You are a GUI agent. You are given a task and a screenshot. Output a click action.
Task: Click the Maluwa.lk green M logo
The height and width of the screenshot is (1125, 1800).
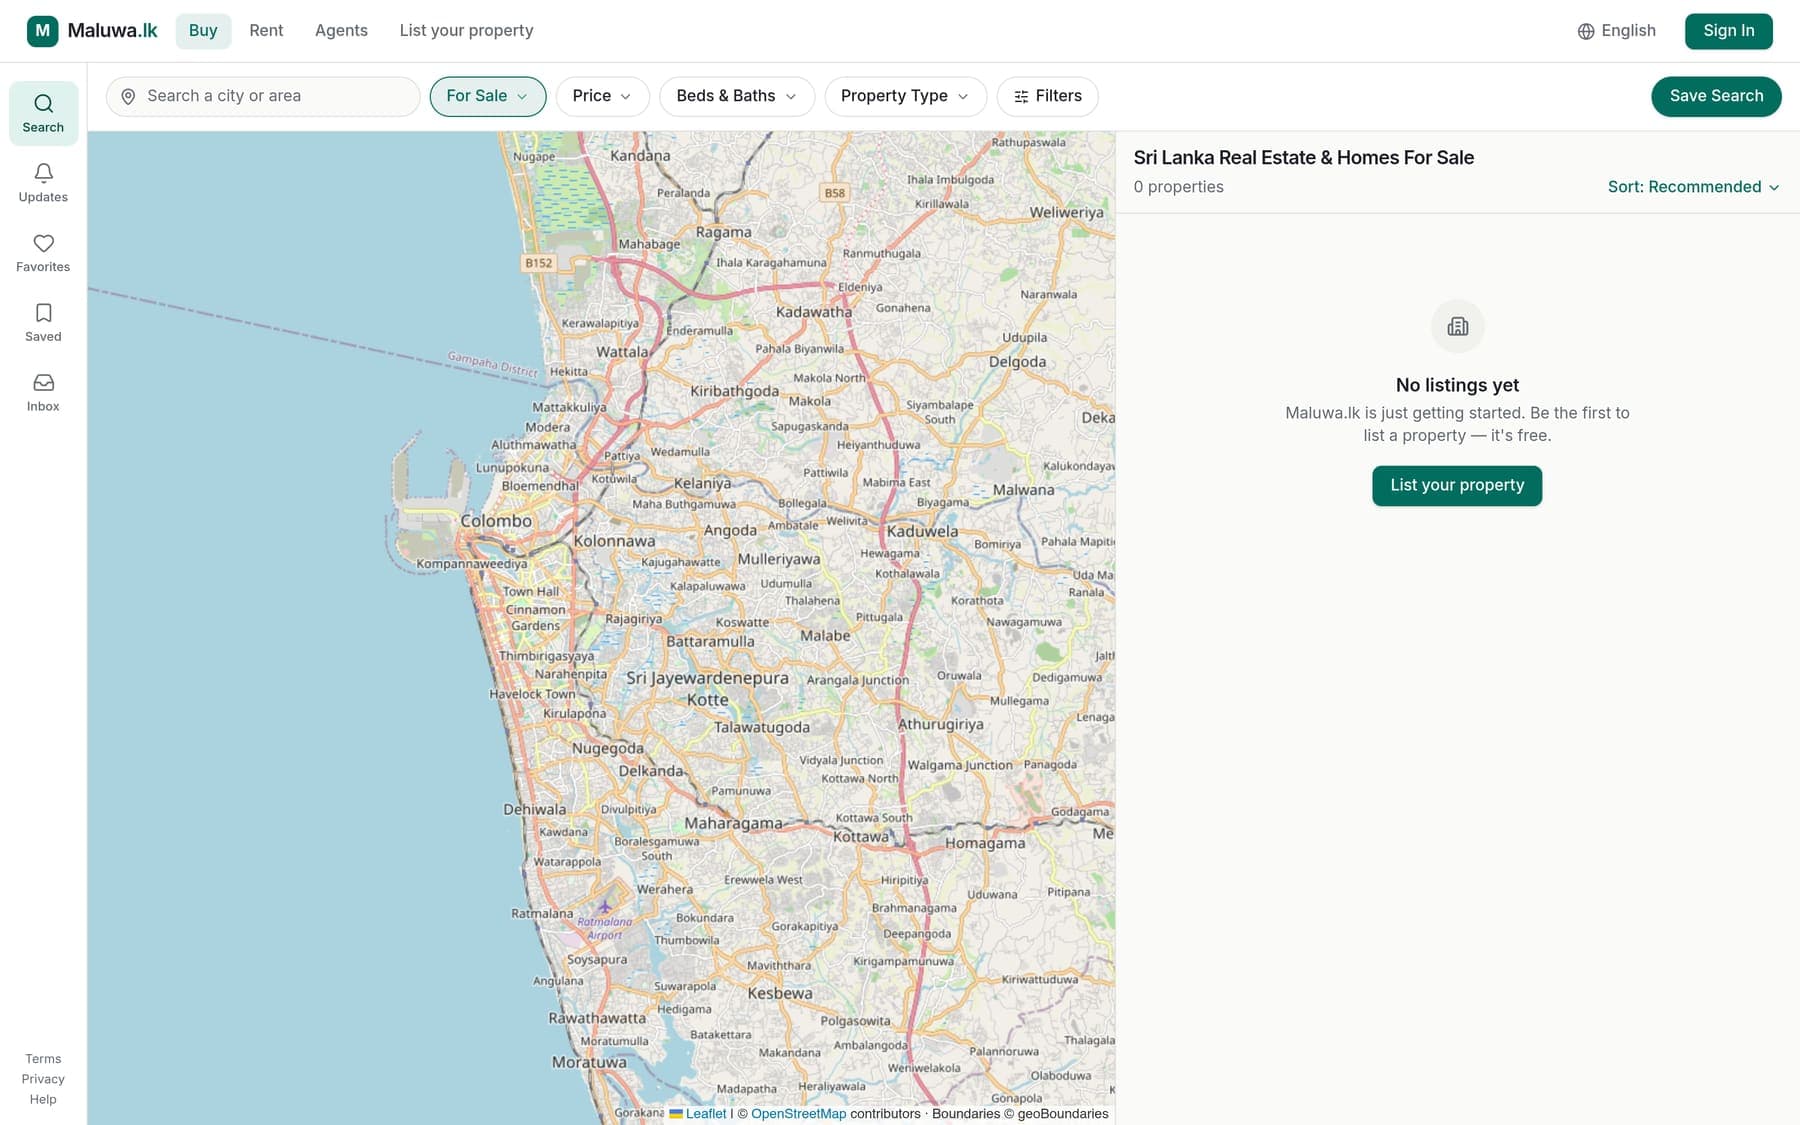click(42, 31)
